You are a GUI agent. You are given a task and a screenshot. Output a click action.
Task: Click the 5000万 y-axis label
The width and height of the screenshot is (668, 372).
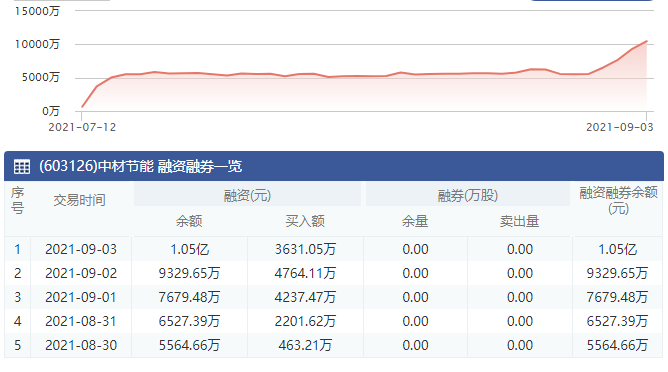pos(40,78)
